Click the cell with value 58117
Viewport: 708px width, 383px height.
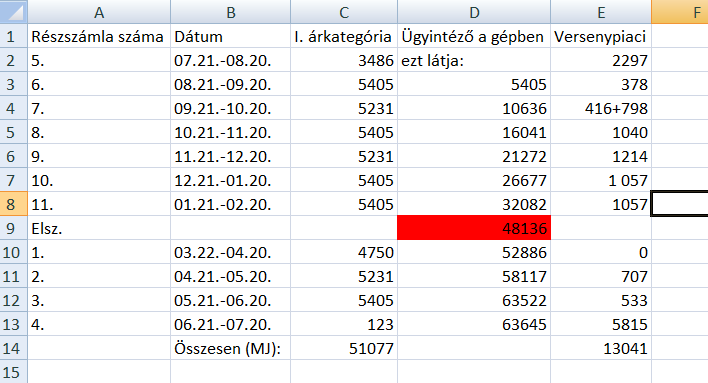coord(474,276)
